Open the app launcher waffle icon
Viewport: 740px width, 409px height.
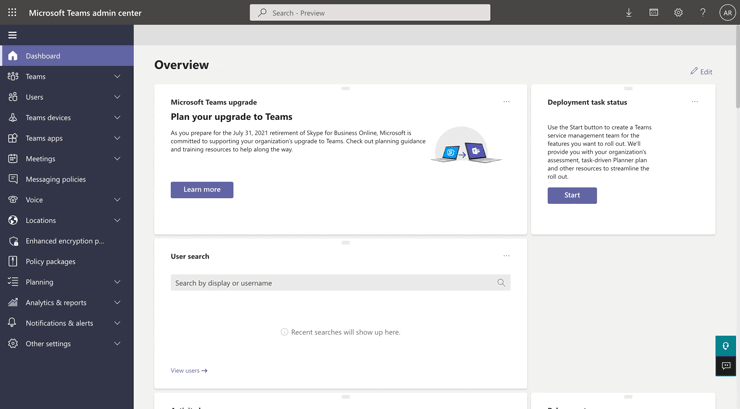click(x=12, y=13)
